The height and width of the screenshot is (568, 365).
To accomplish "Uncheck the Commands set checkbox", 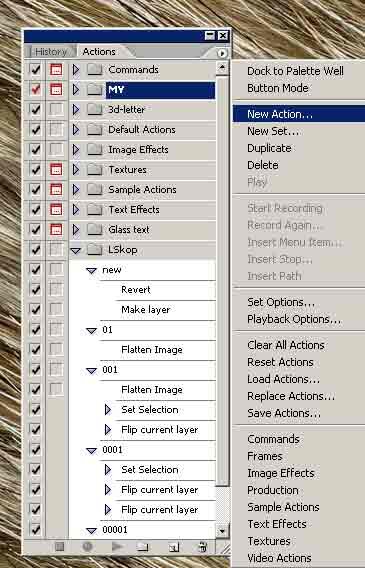I will click(x=35, y=70).
